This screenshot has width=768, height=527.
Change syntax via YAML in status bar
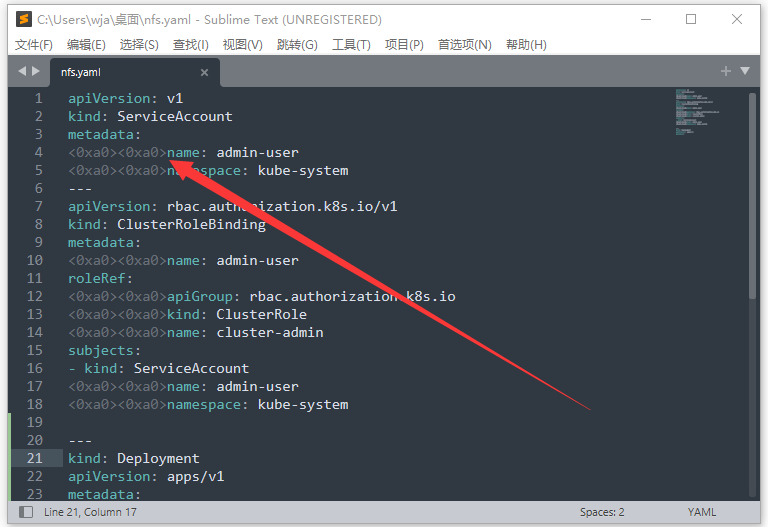[702, 512]
